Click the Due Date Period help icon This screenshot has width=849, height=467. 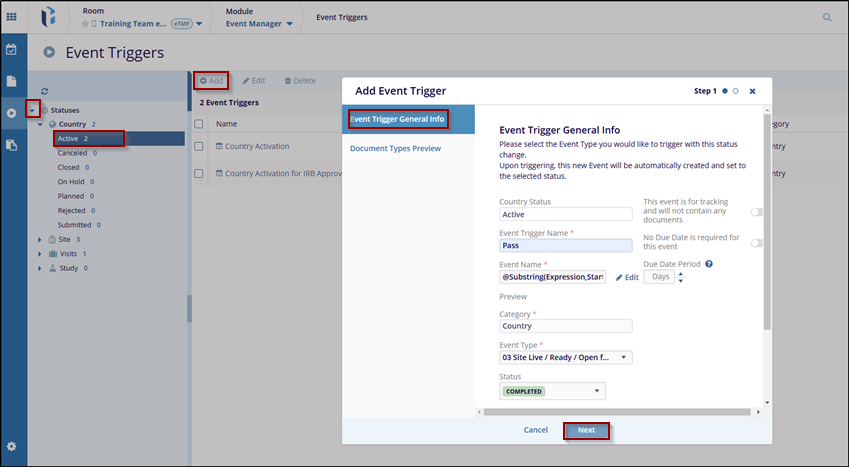[709, 264]
